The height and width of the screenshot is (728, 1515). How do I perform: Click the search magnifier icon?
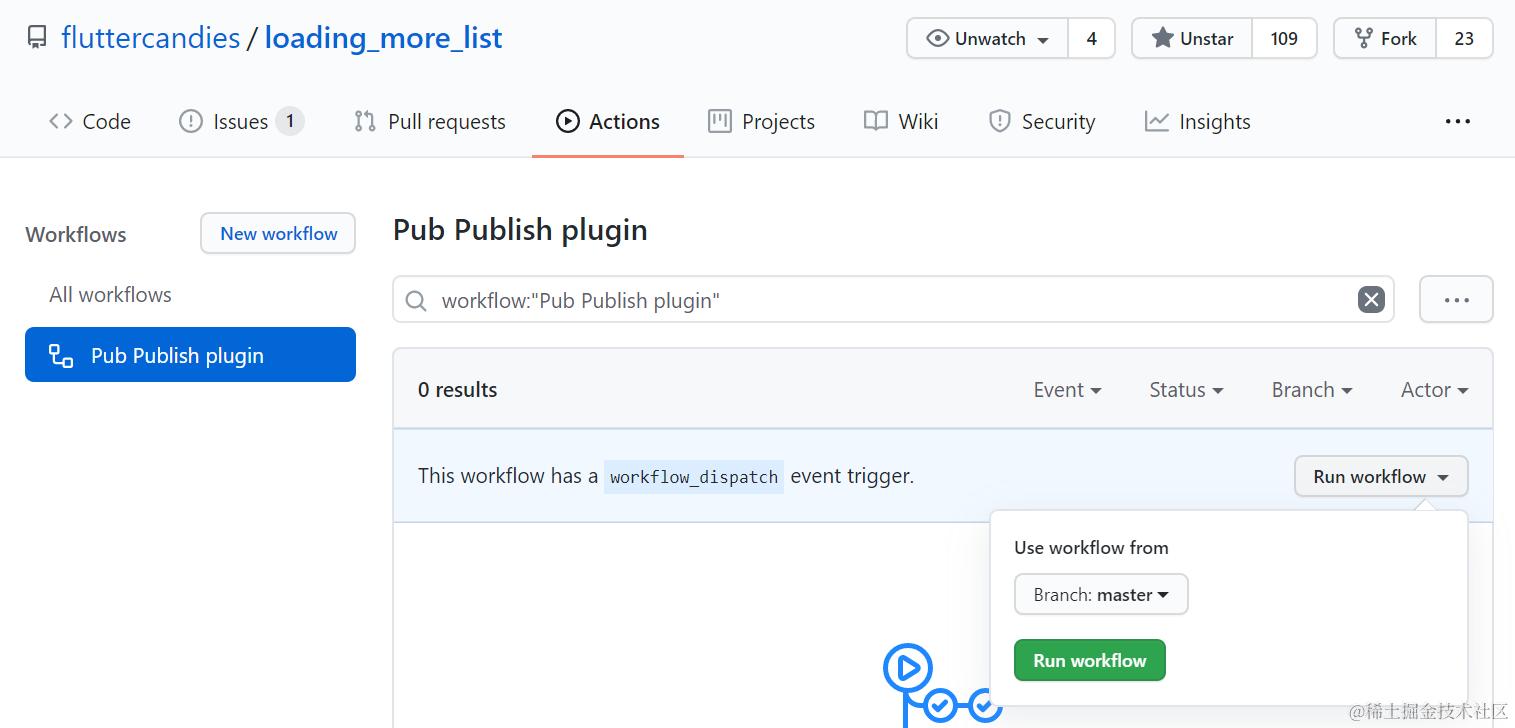(x=415, y=300)
